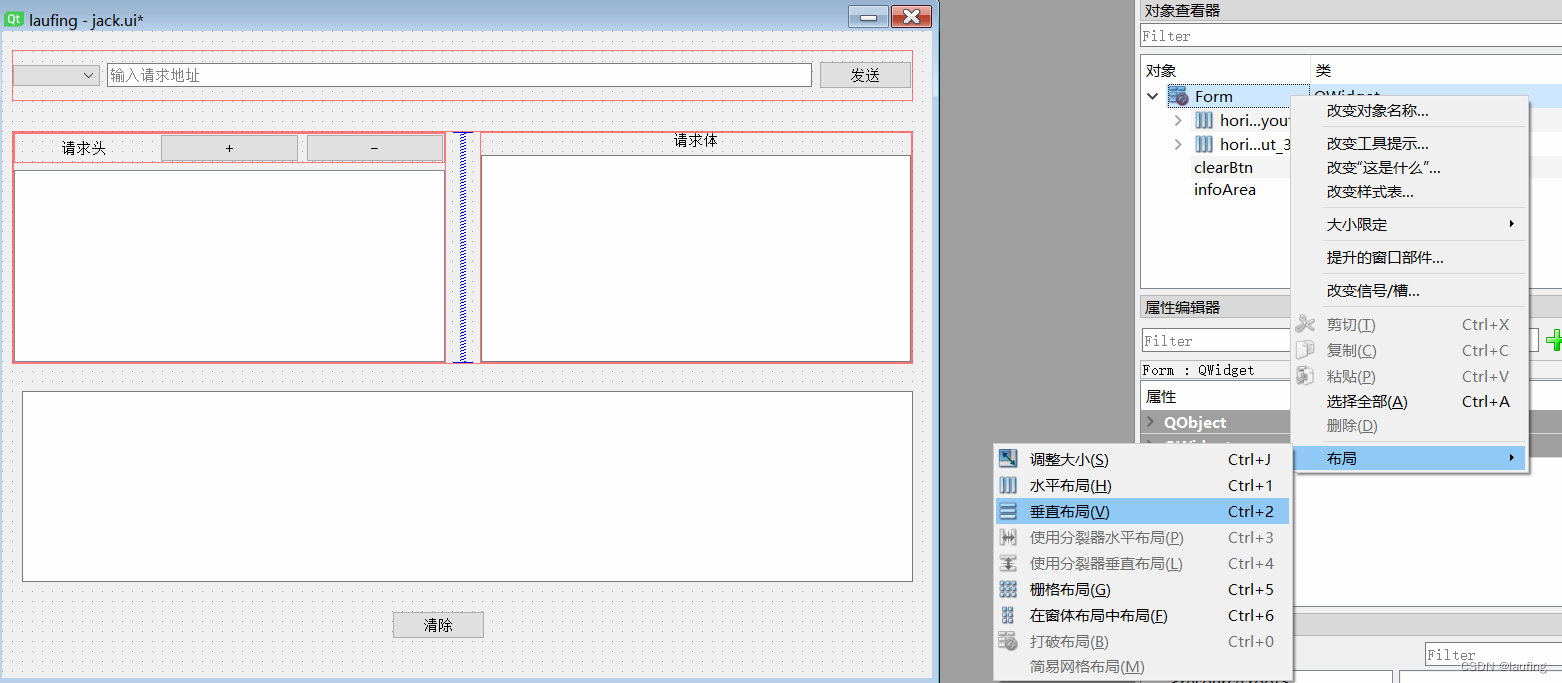Click the scissors icon beside 剪切
1562x683 pixels.
pyautogui.click(x=1304, y=324)
